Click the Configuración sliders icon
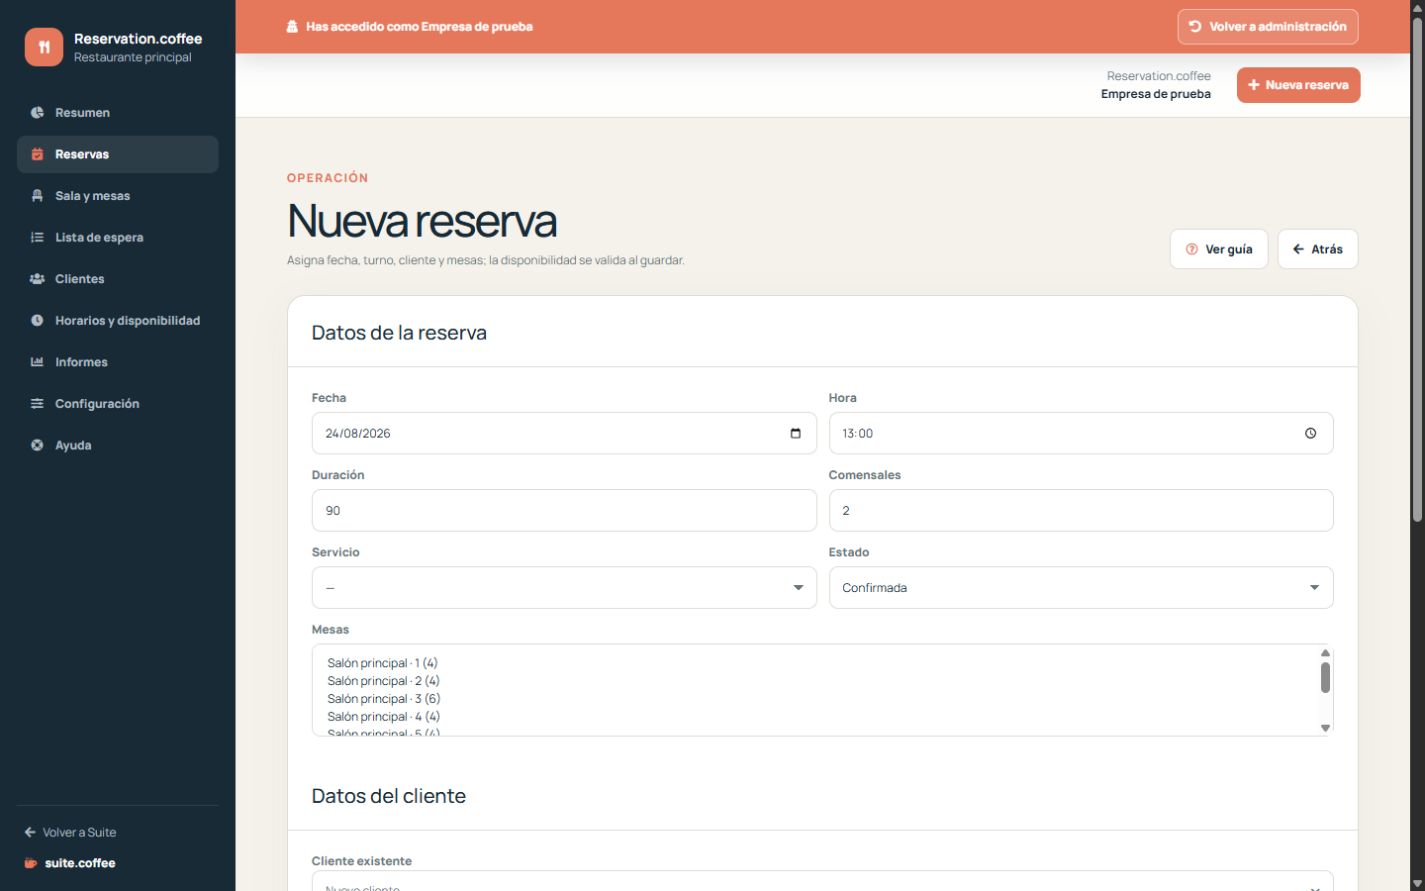1425x891 pixels. point(37,404)
